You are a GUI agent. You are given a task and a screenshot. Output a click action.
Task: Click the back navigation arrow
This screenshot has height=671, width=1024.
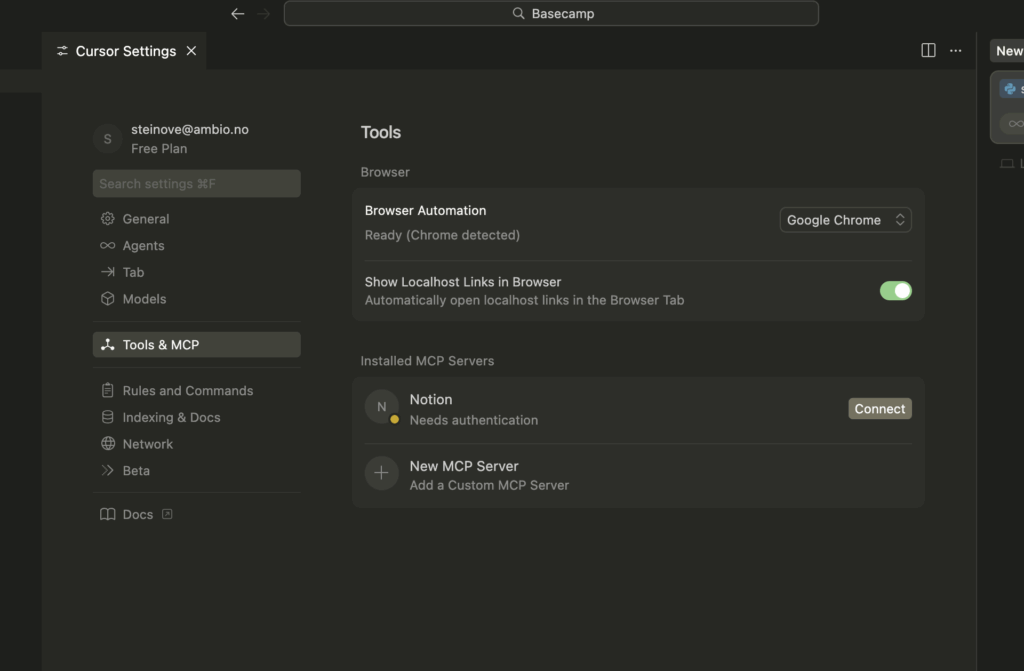click(x=237, y=14)
